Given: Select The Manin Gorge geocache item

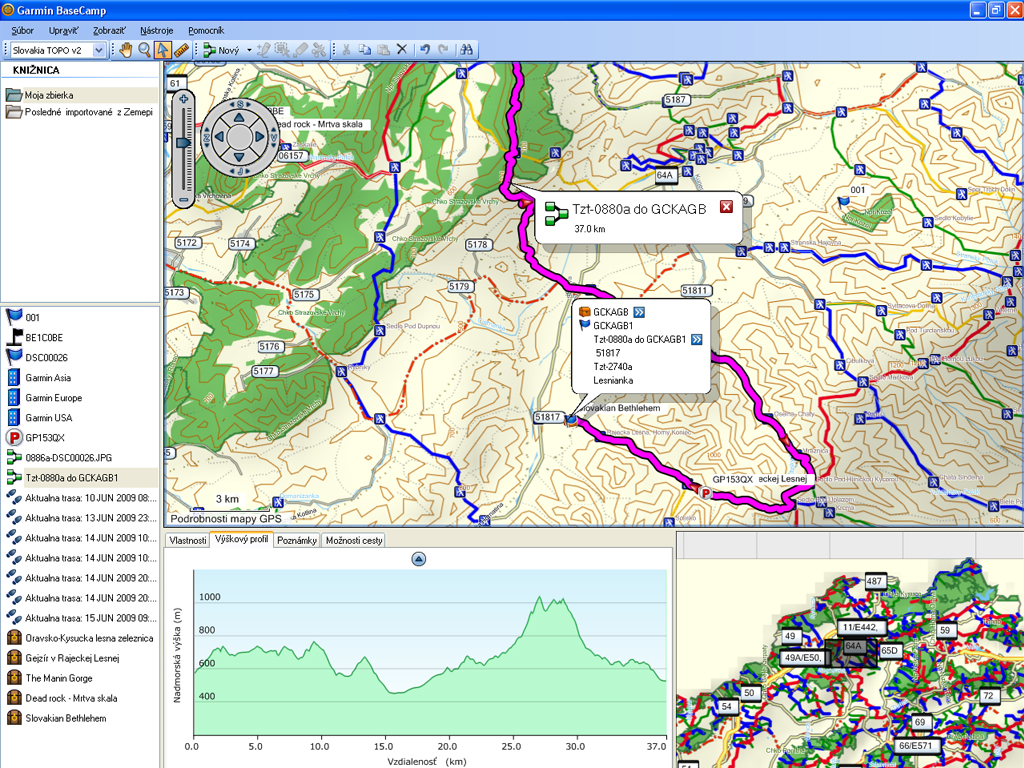Looking at the screenshot, I should click(58, 678).
